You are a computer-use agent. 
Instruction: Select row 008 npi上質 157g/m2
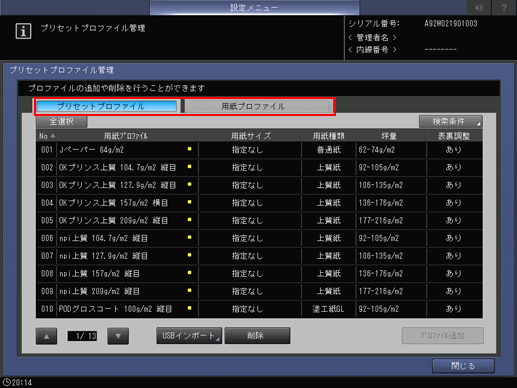(x=259, y=274)
